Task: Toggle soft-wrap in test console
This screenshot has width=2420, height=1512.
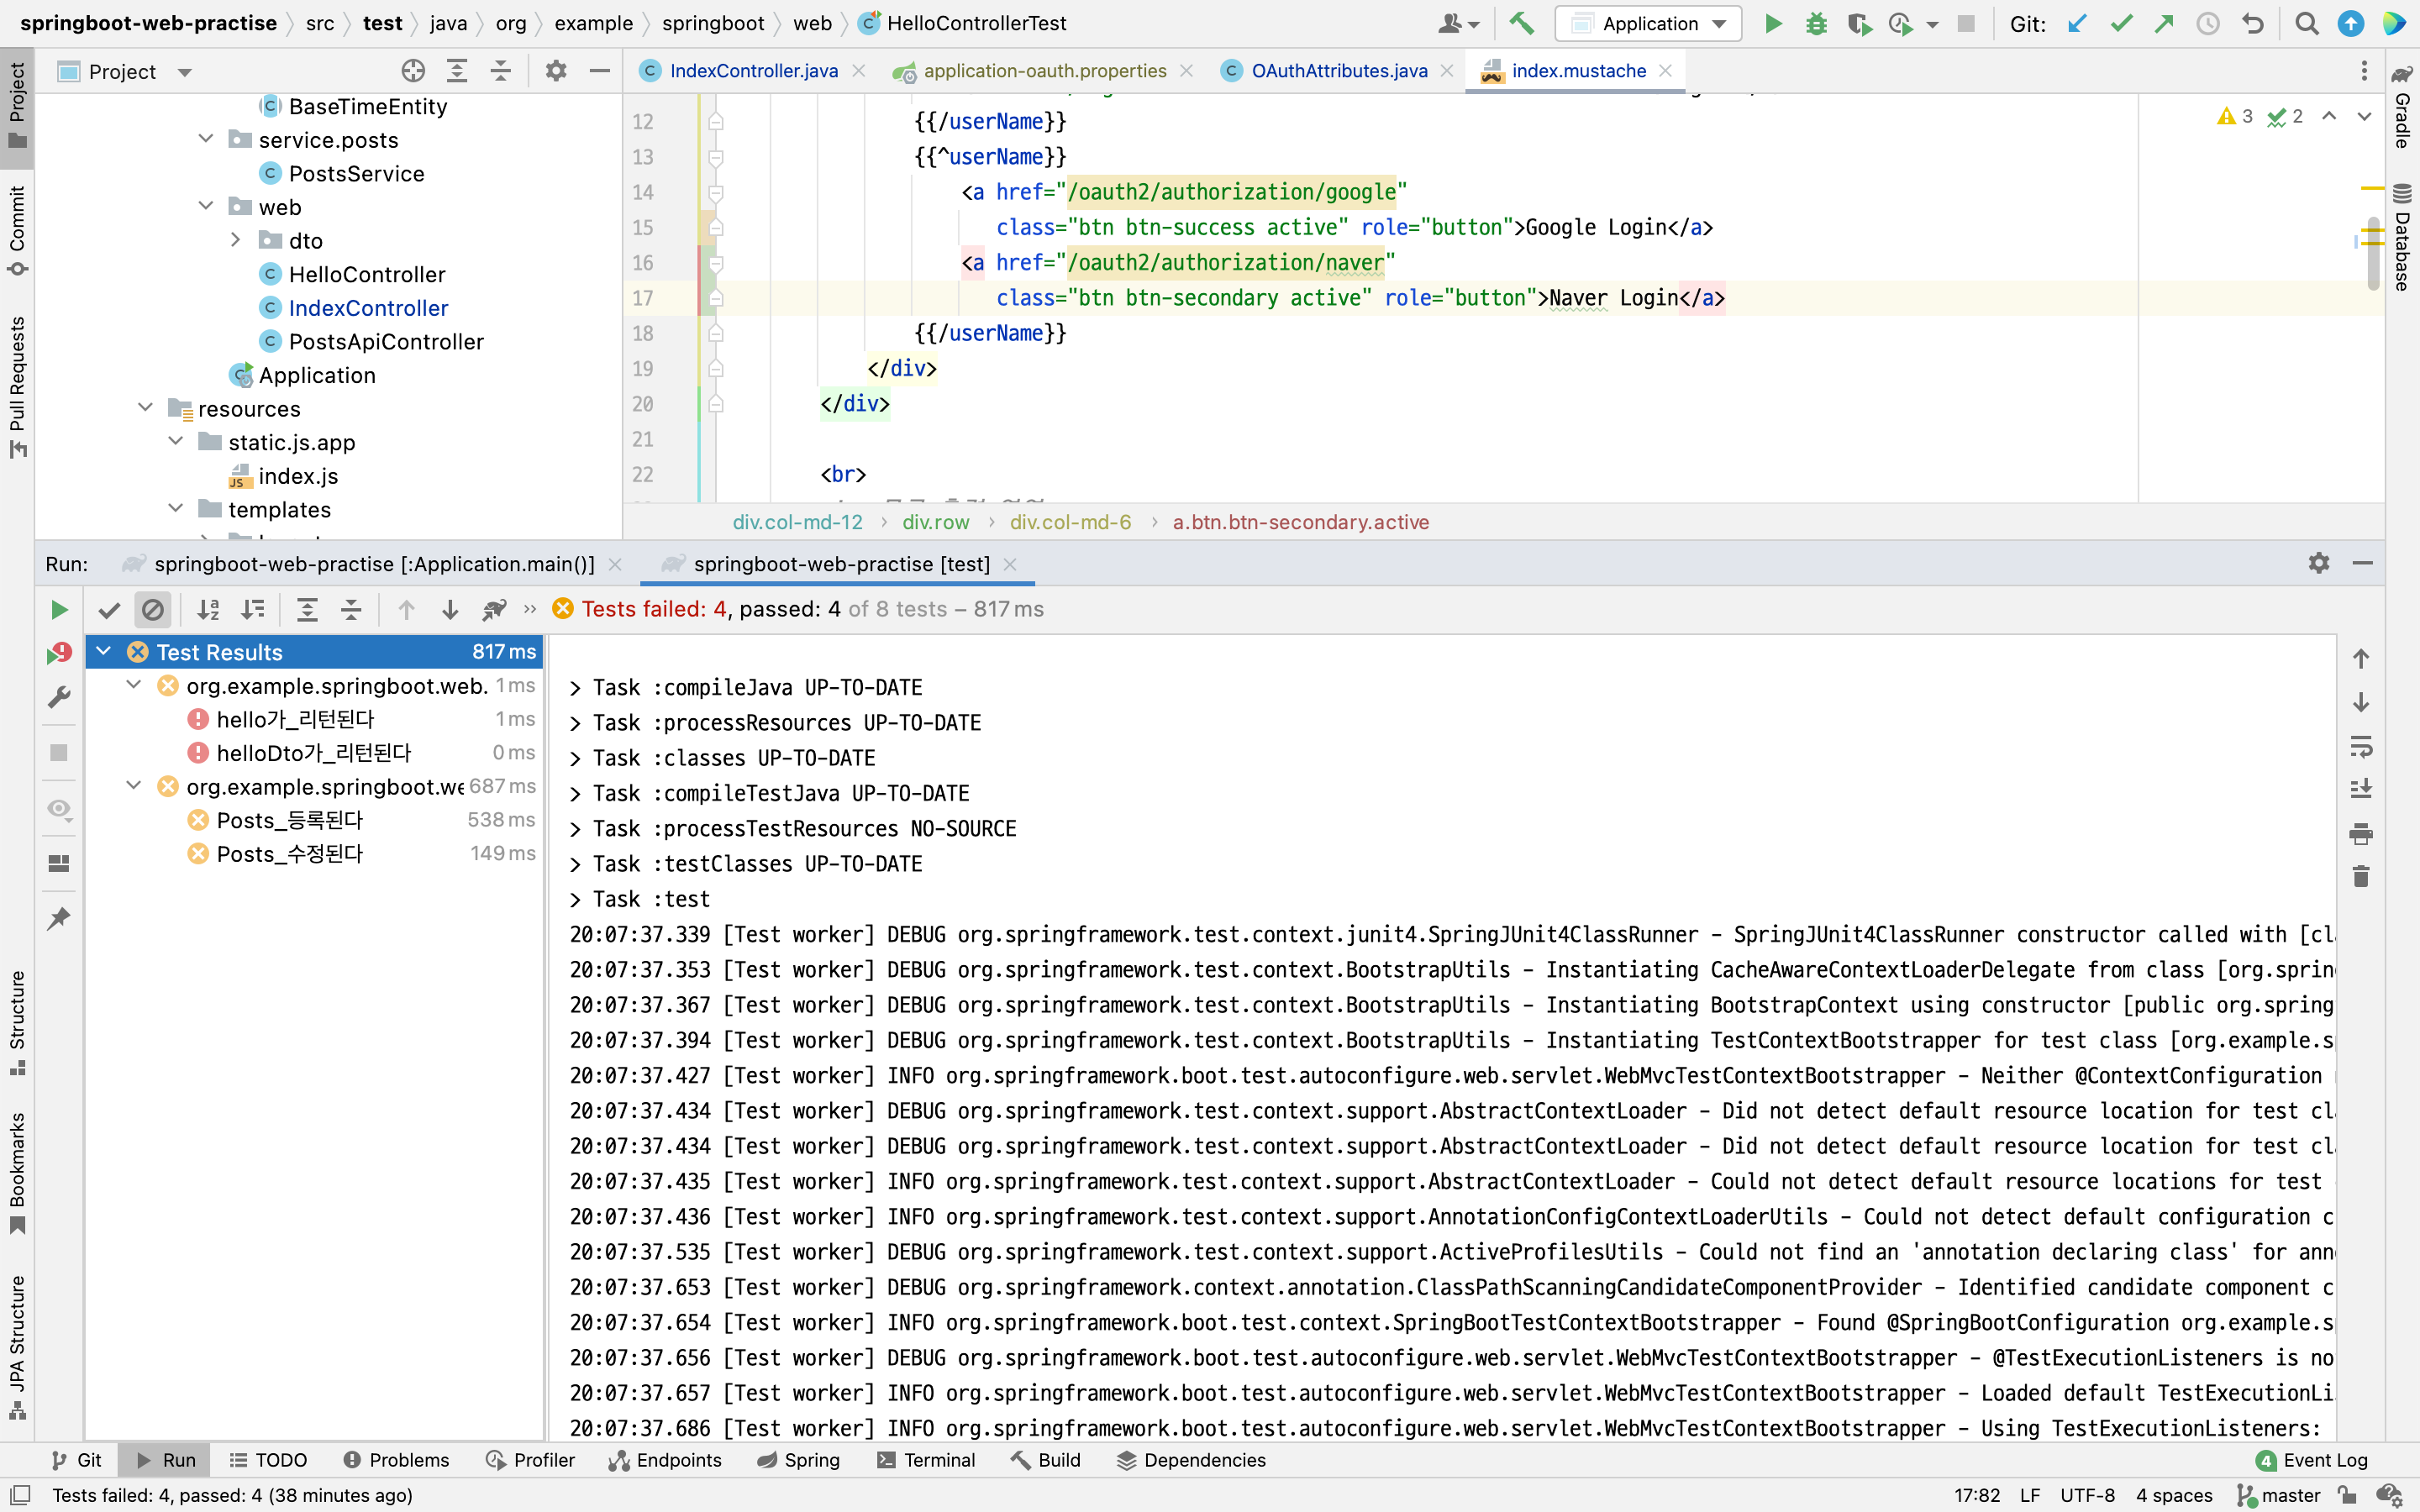Action: (2360, 746)
